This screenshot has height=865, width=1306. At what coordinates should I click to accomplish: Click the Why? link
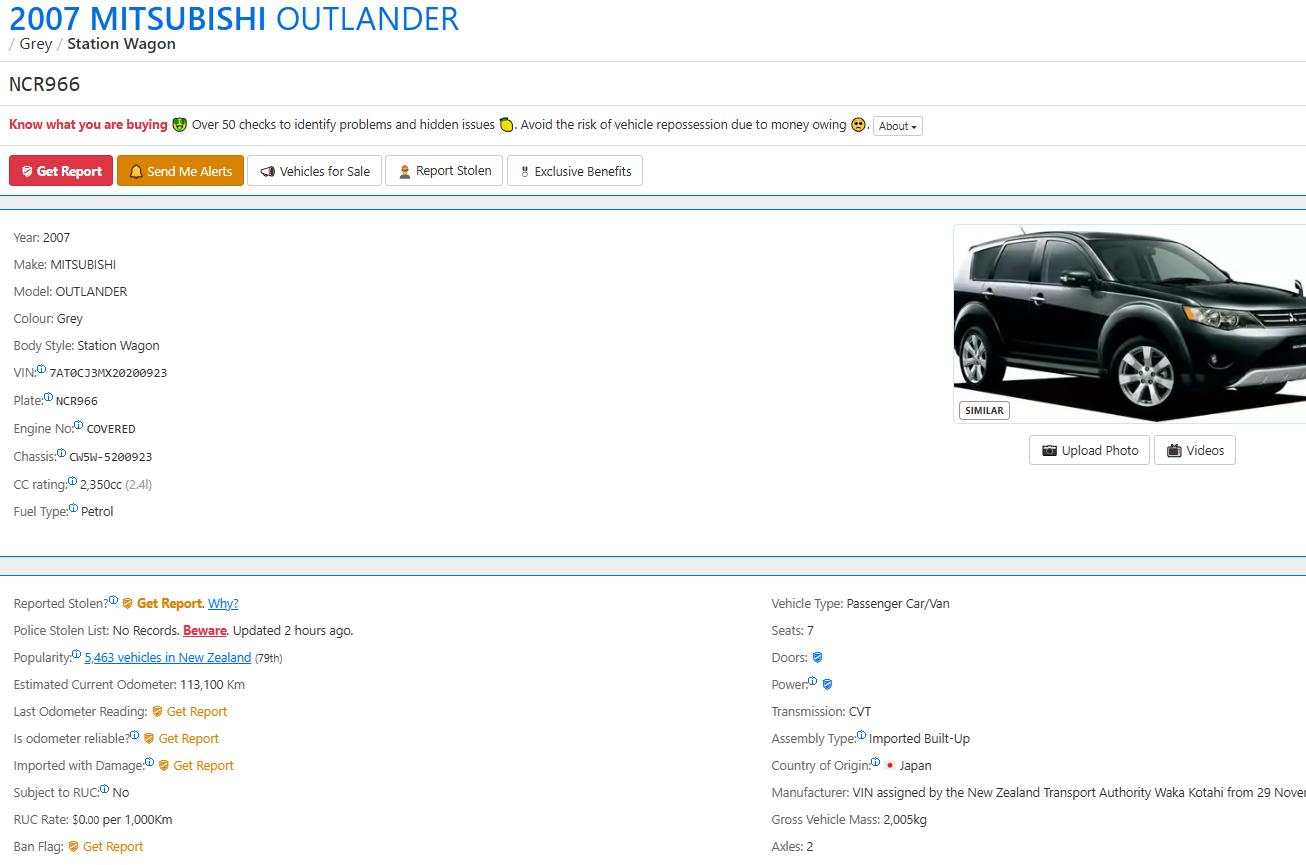pyautogui.click(x=223, y=603)
